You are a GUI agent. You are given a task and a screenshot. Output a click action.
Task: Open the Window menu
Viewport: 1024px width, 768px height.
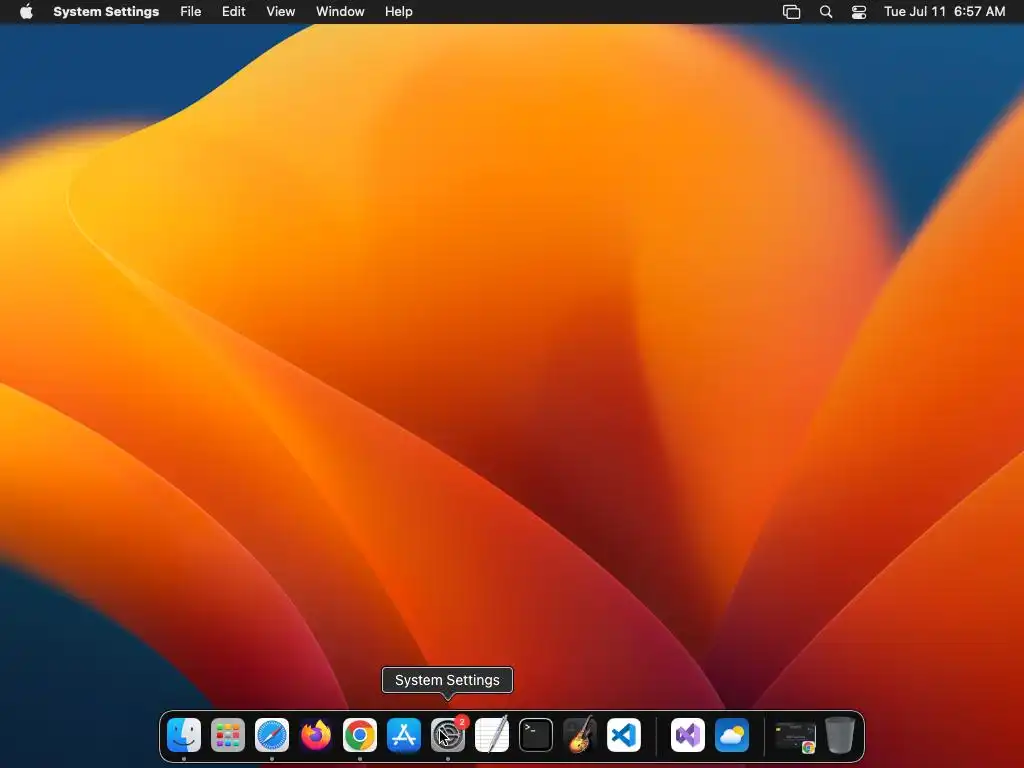click(340, 12)
